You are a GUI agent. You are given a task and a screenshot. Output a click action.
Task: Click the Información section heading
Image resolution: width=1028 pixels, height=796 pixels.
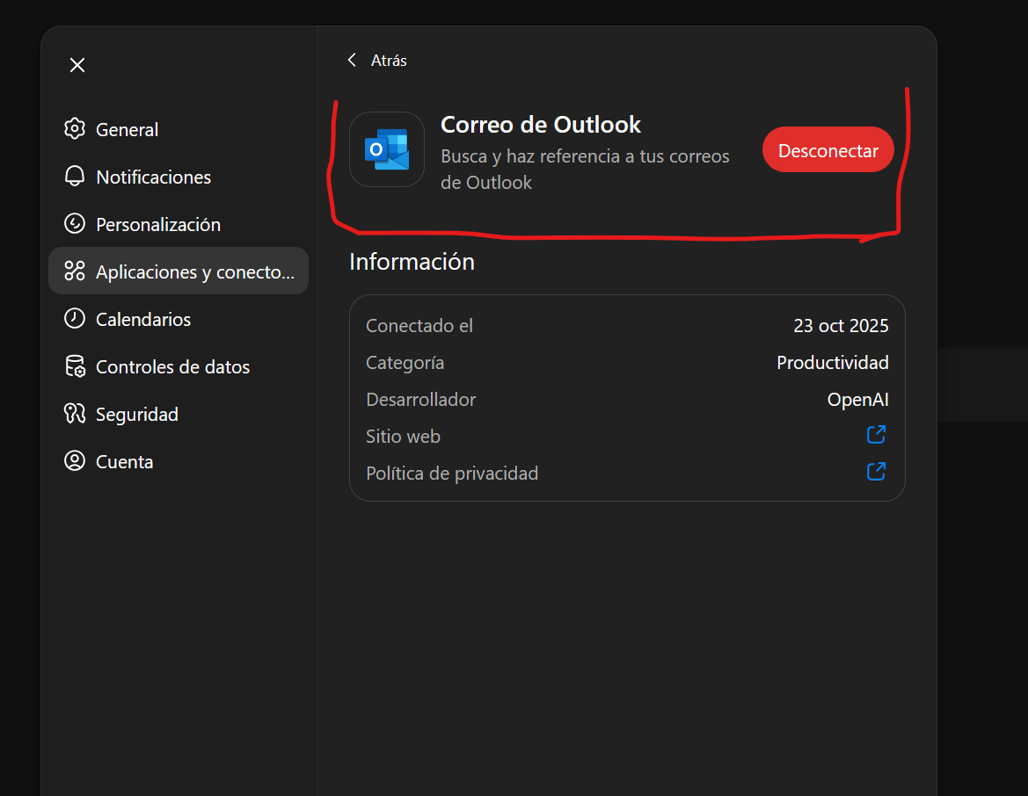[x=411, y=262]
